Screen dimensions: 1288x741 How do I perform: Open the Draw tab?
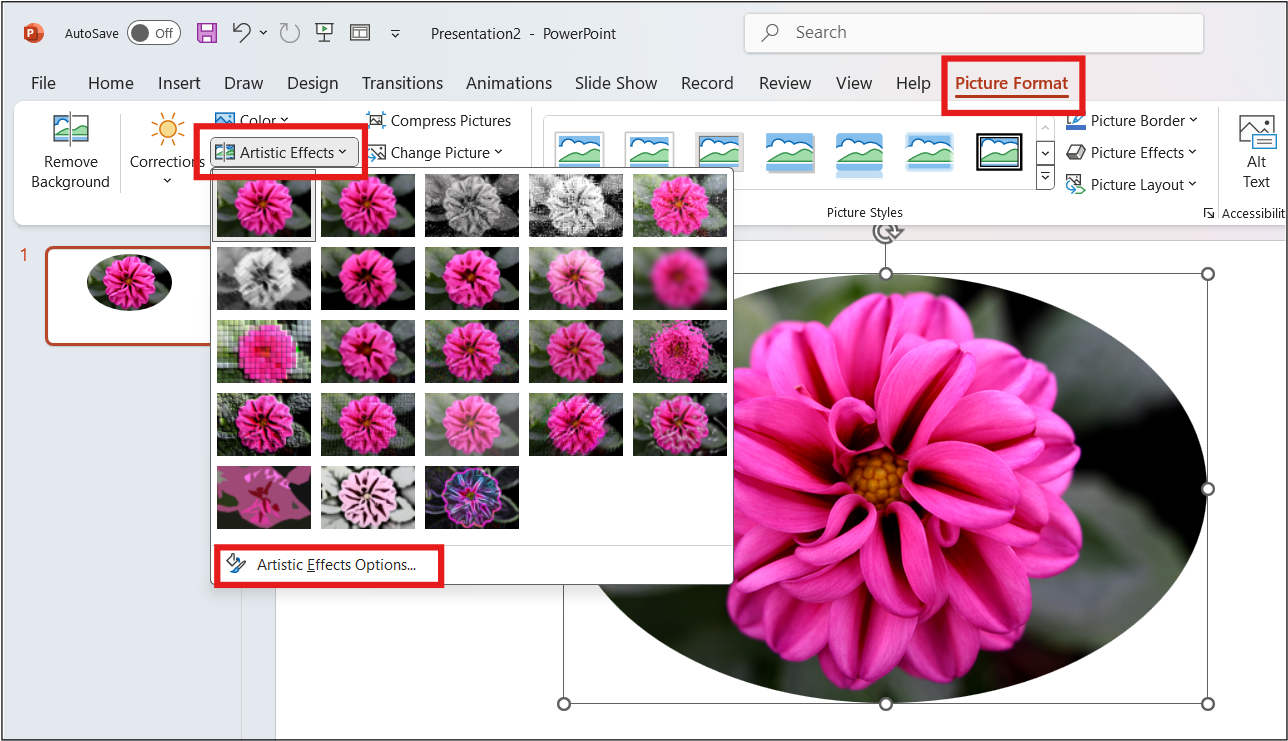(244, 83)
